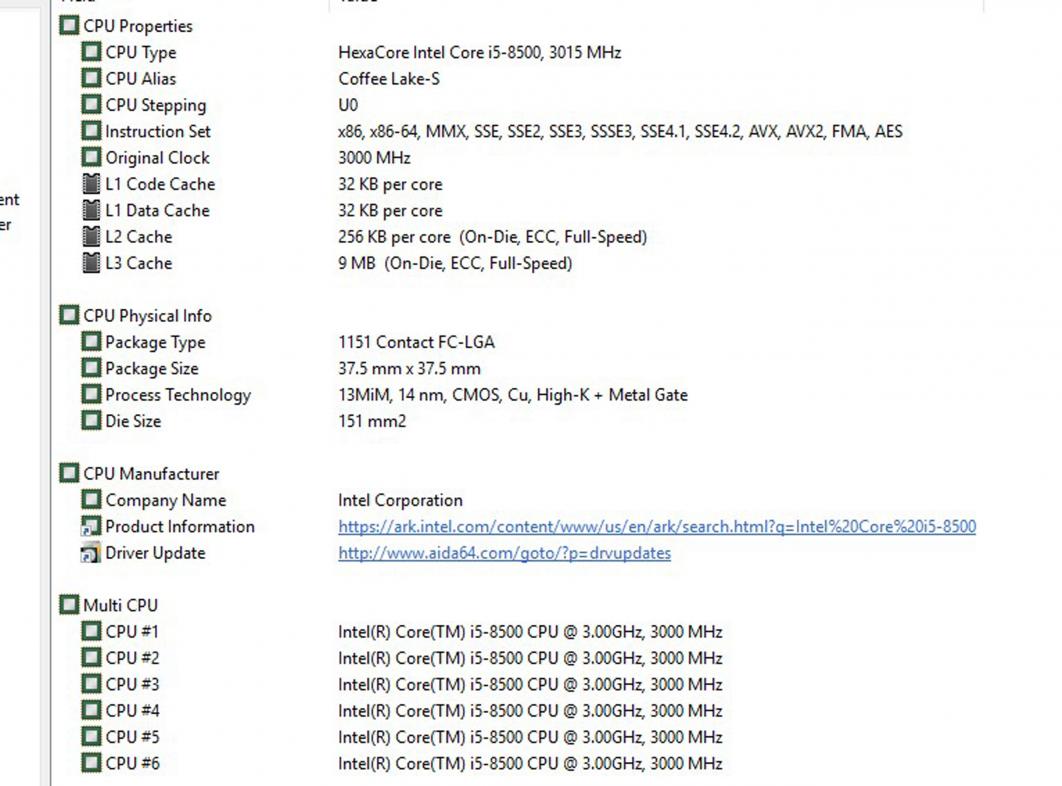The image size is (1062, 786).
Task: Select the CPU #3 label text
Action: (132, 684)
